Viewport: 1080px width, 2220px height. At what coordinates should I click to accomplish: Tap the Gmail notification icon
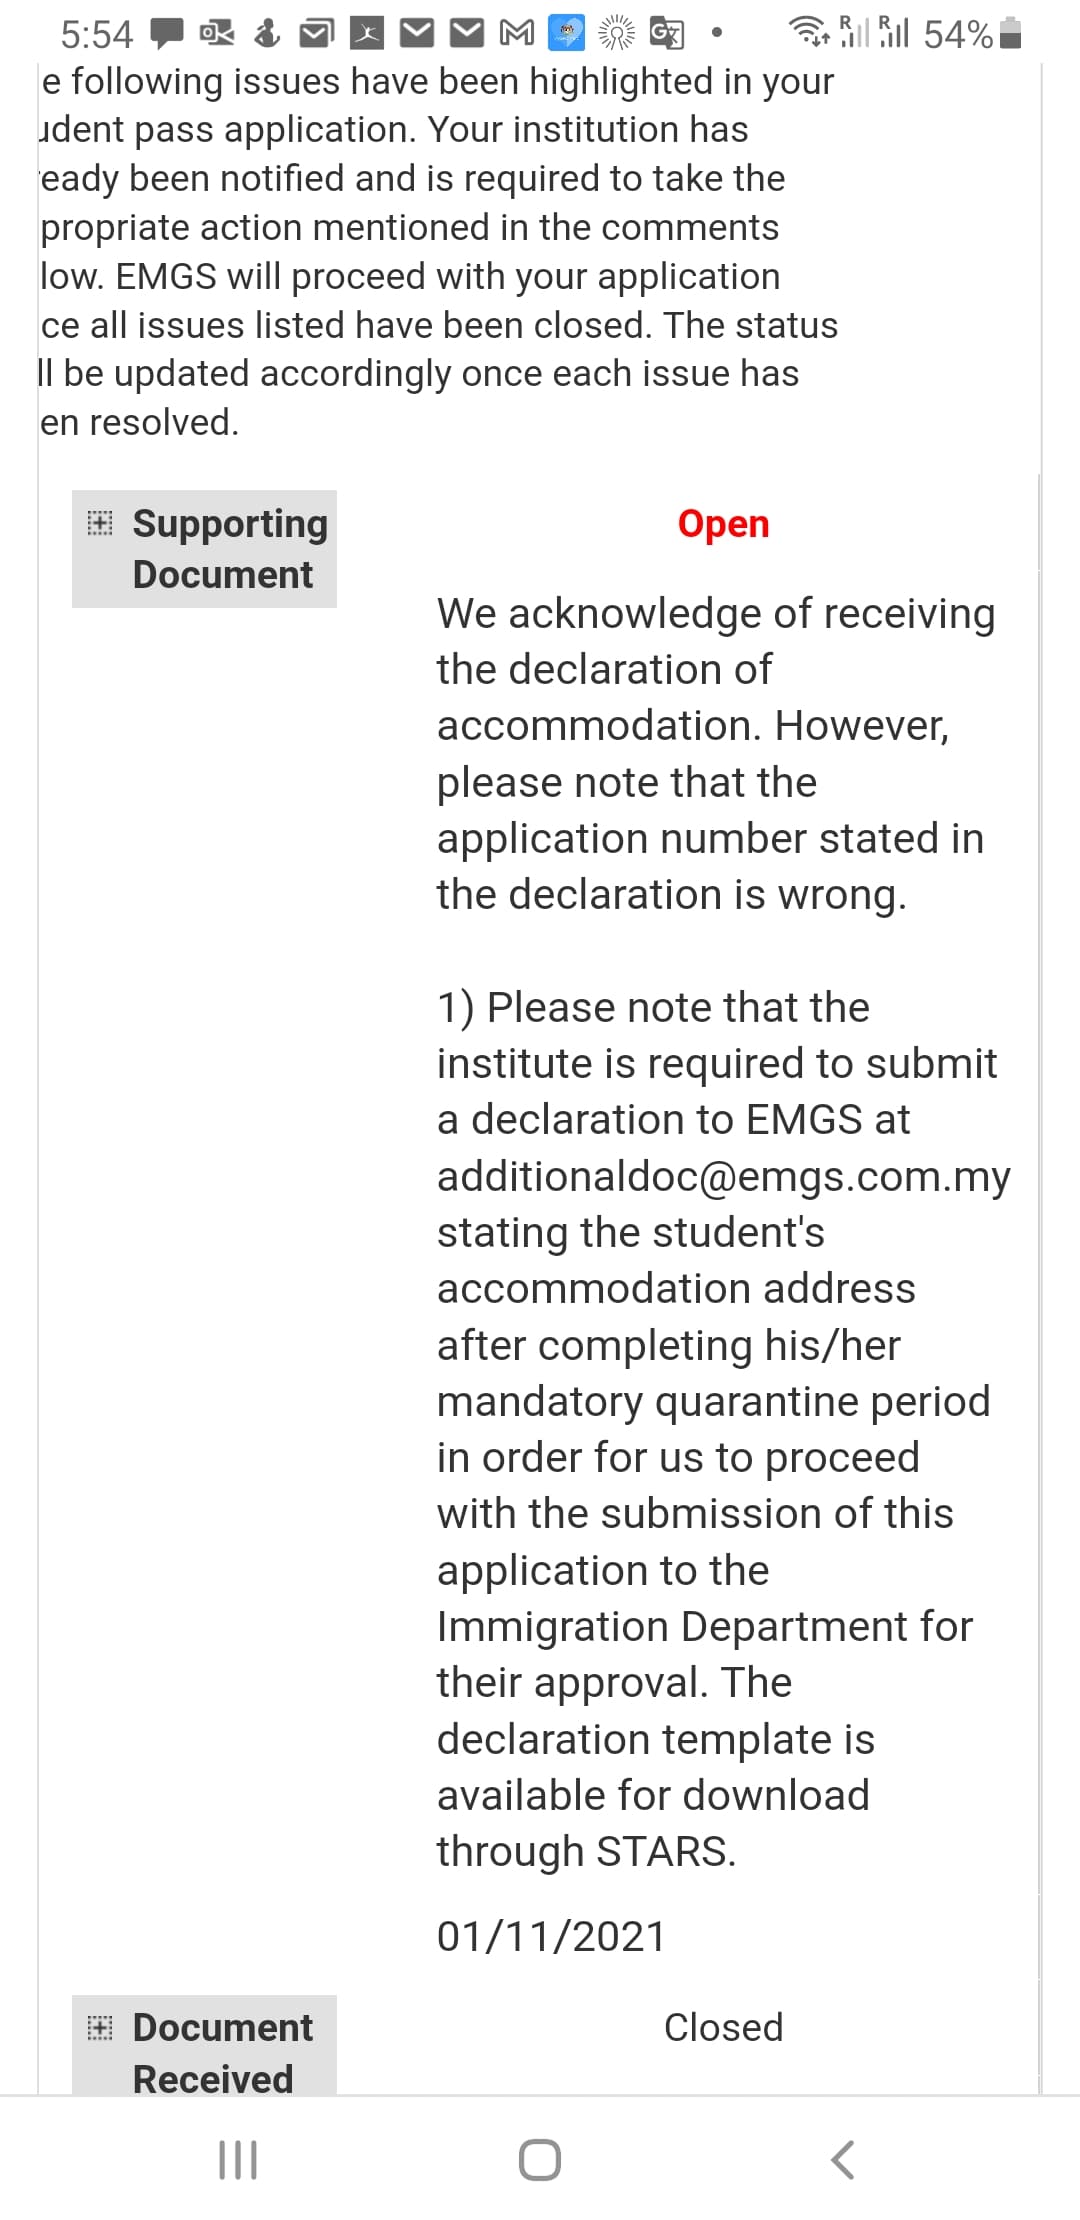pyautogui.click(x=516, y=34)
